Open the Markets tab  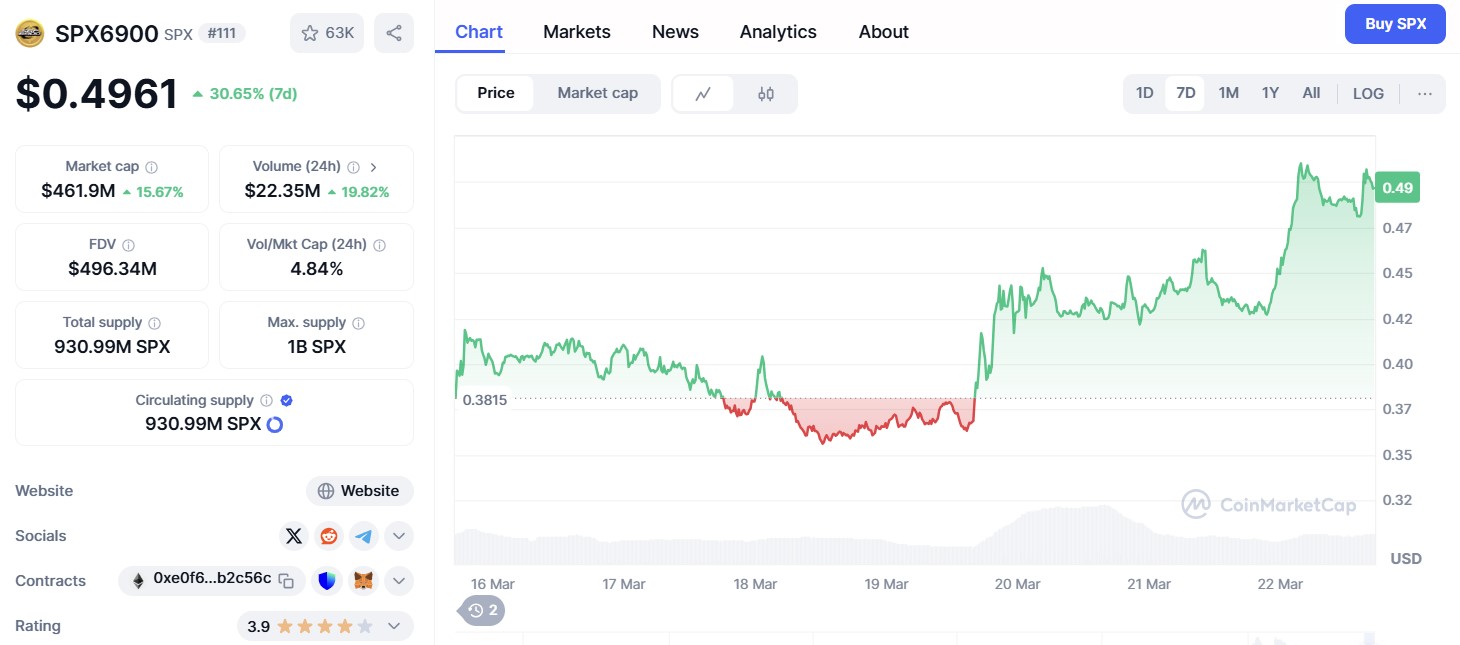click(577, 32)
